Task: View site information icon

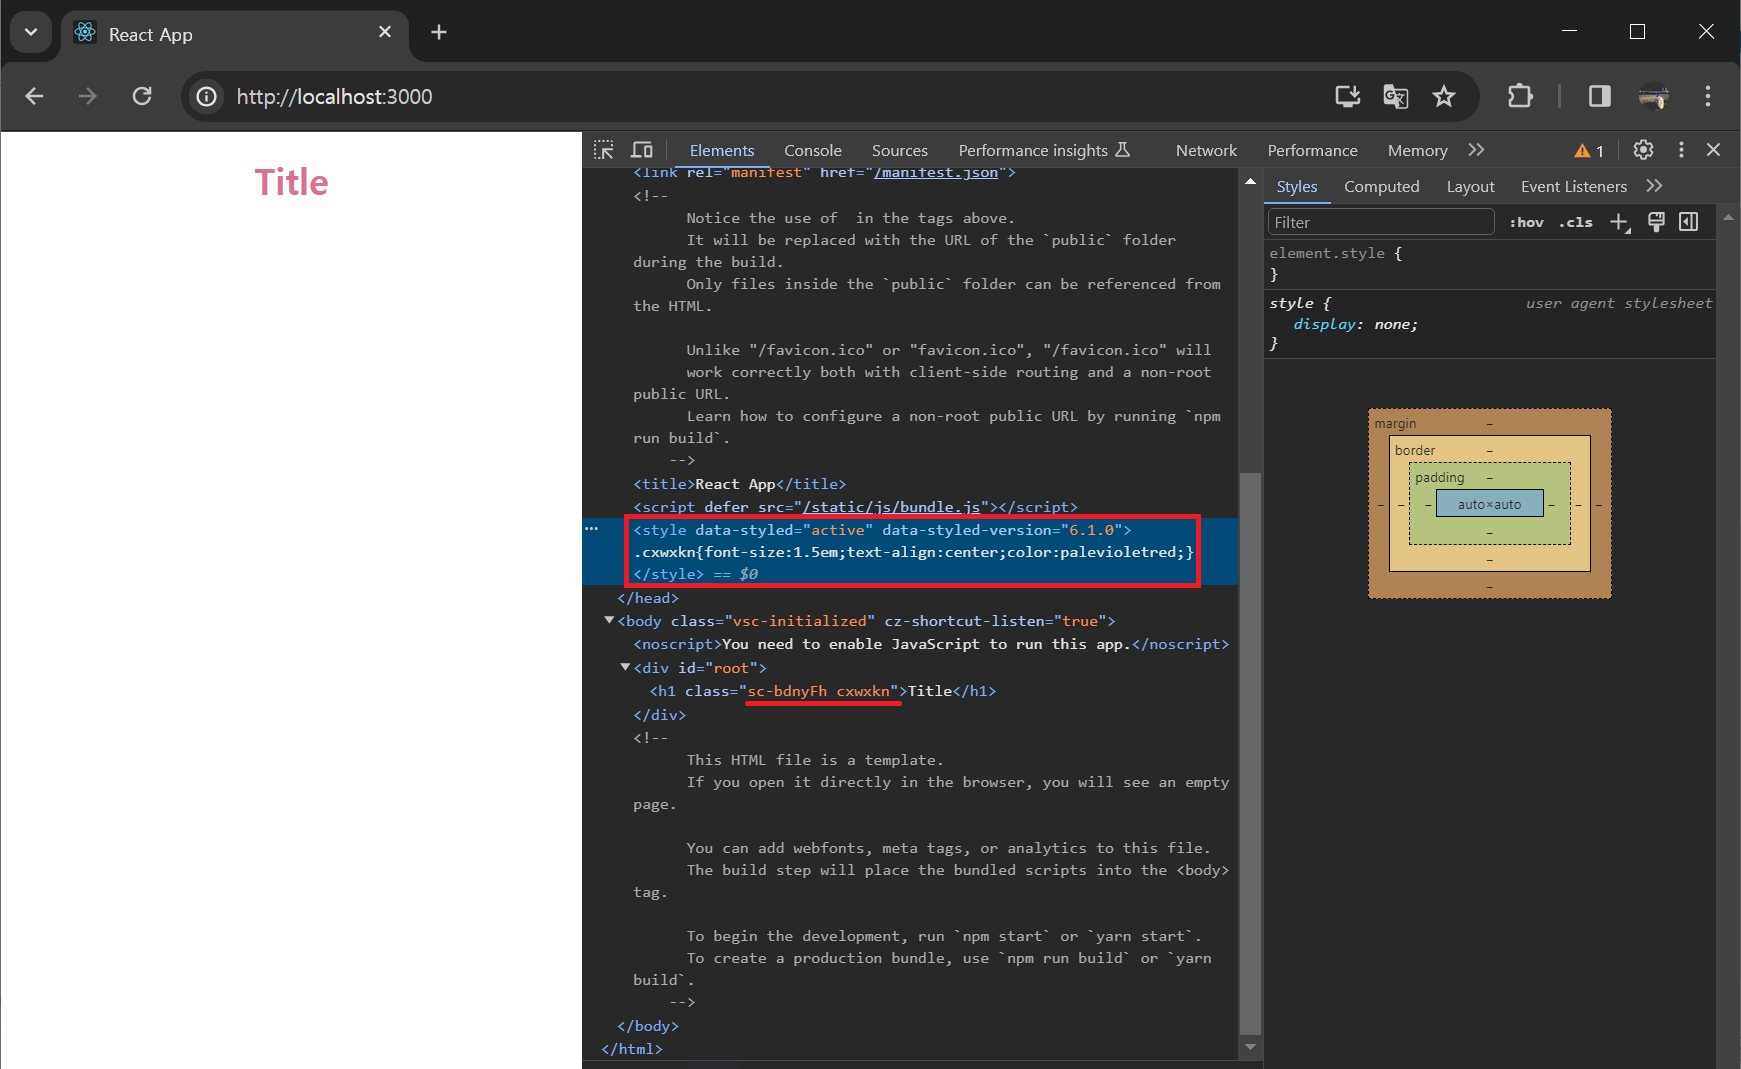Action: (207, 96)
